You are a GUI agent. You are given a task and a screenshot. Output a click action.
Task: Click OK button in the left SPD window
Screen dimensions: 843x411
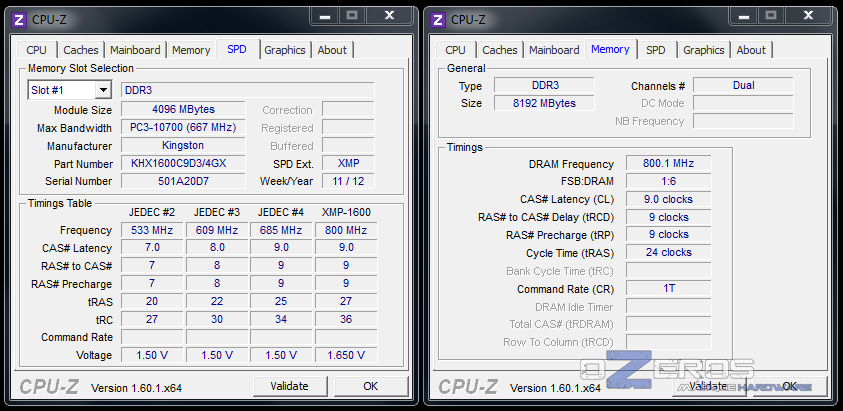[370, 386]
